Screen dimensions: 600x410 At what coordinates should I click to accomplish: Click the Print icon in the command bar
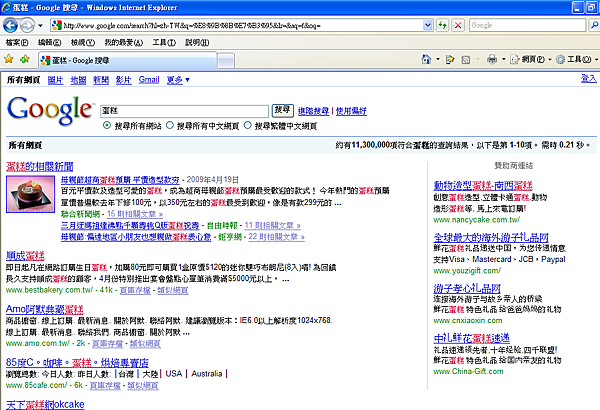[x=492, y=59]
